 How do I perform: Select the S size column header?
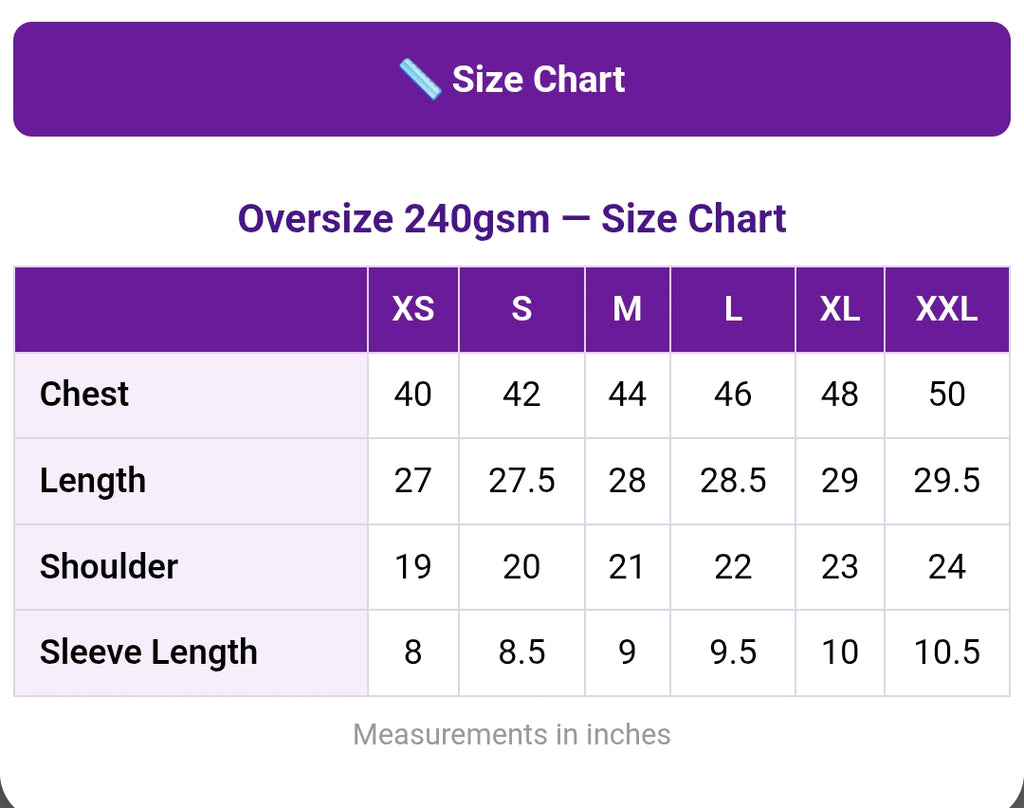(521, 309)
